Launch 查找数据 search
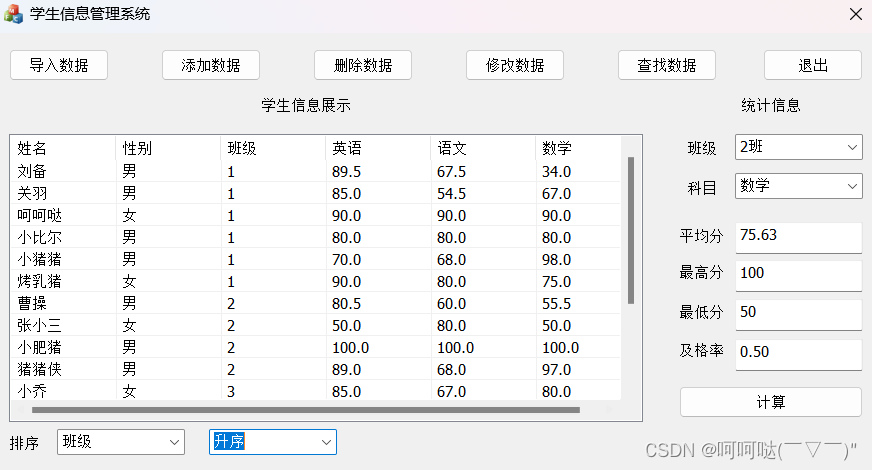The height and width of the screenshot is (470, 872). (x=667, y=65)
